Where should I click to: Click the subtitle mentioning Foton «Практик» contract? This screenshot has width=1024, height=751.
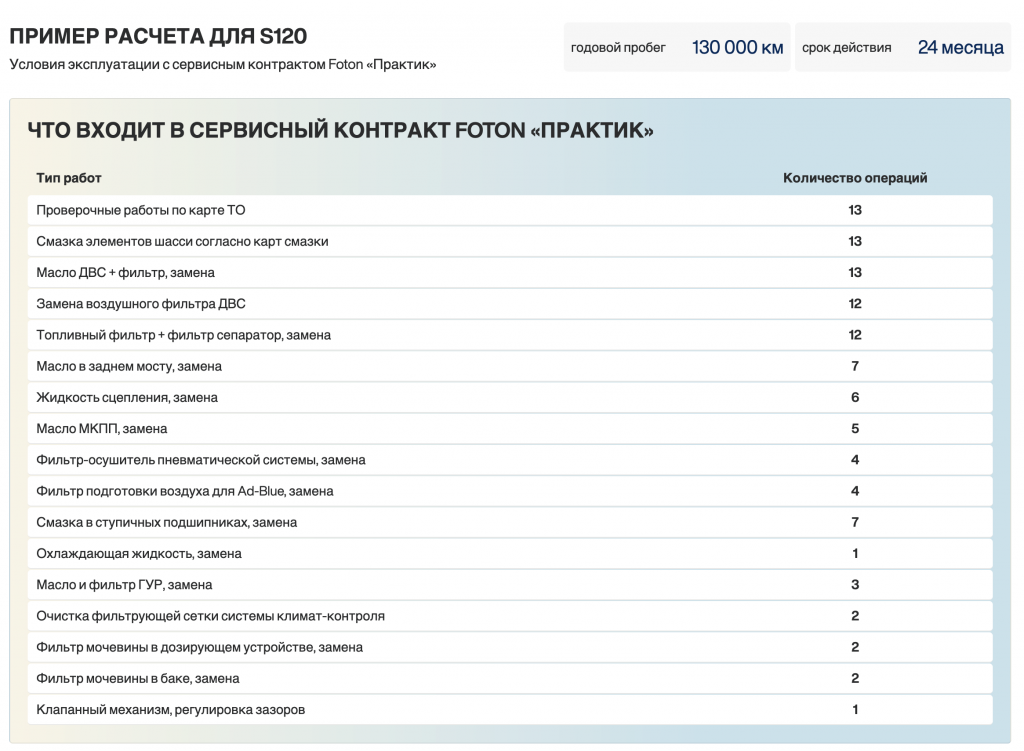tap(223, 65)
